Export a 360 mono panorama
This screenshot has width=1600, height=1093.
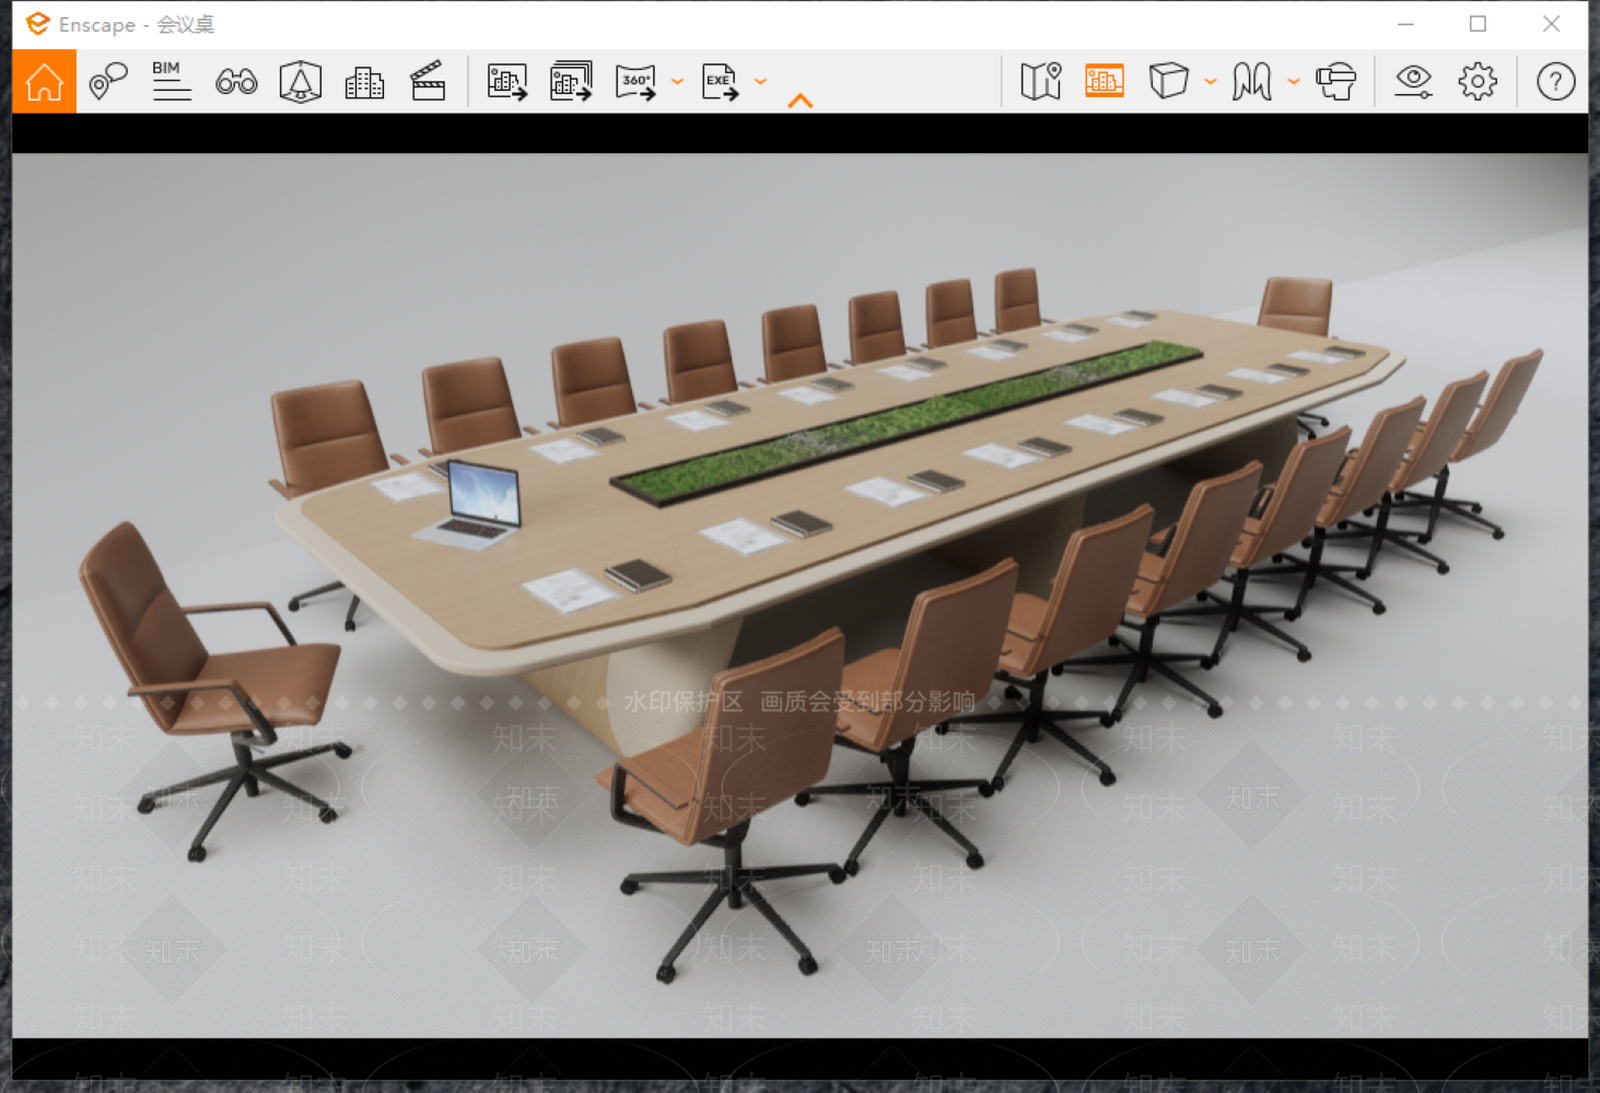(x=636, y=82)
